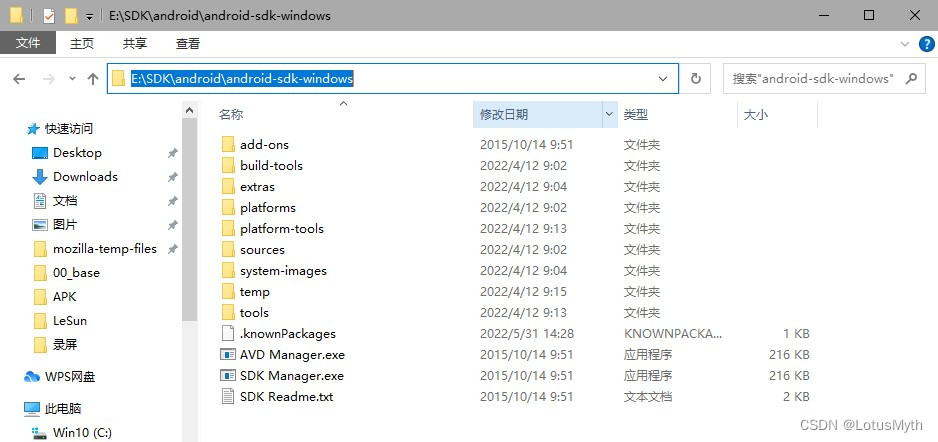Open the 修改日期 column filter dropdown
The image size is (938, 442).
(610, 114)
